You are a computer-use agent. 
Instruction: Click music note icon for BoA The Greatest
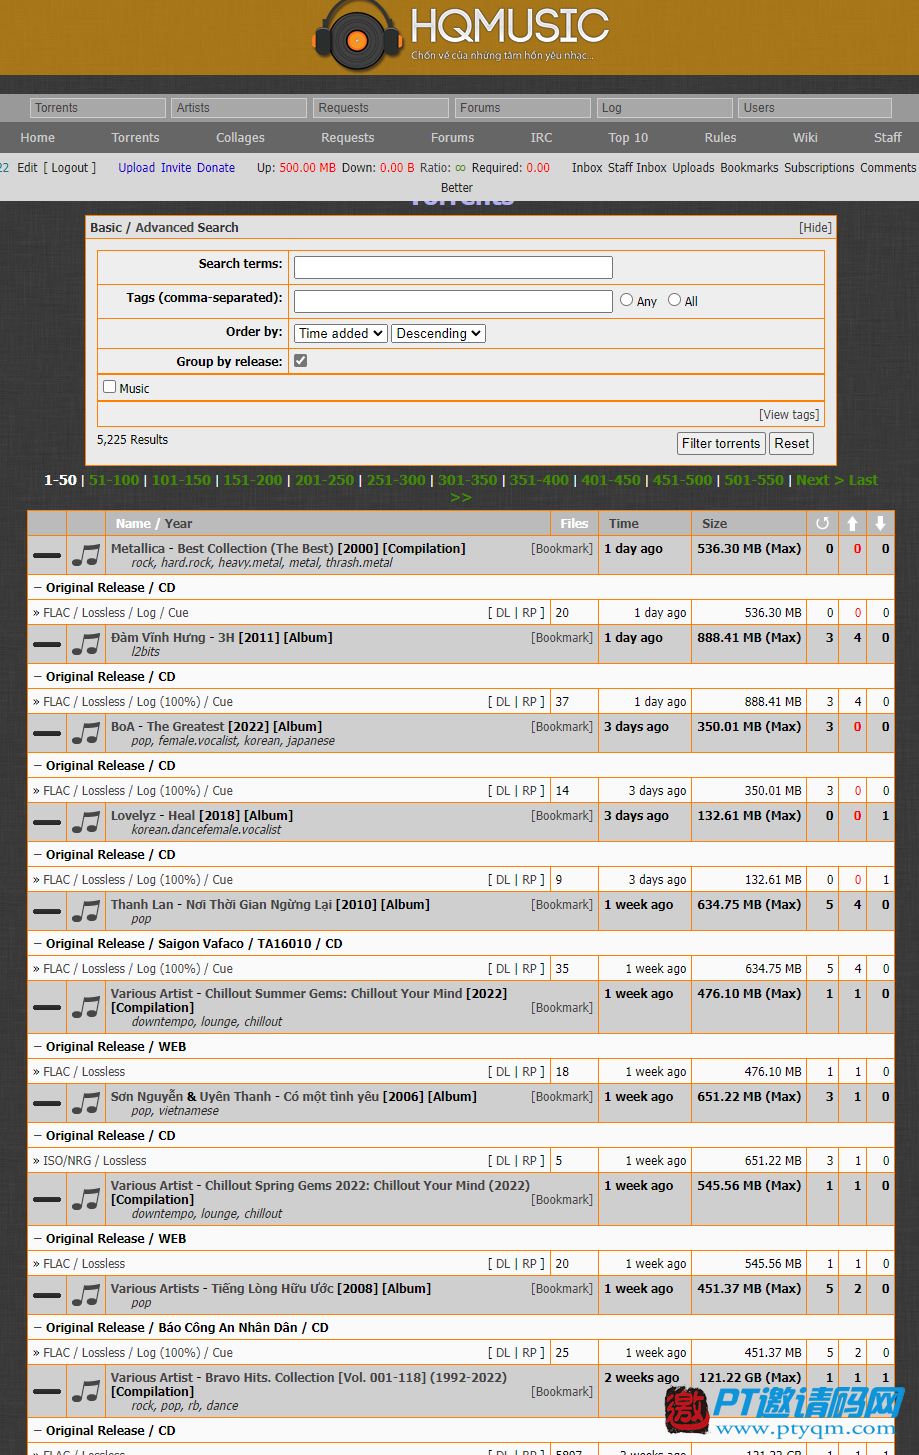86,733
